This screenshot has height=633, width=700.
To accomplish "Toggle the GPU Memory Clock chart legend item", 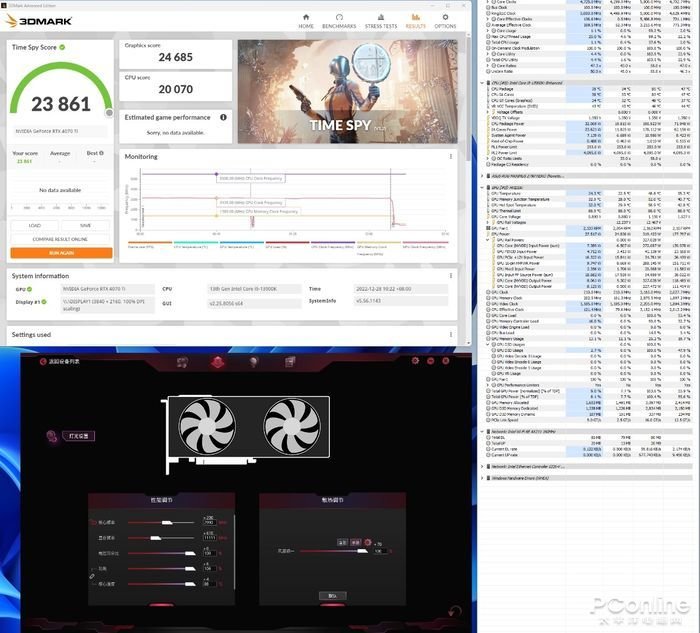I will [379, 246].
